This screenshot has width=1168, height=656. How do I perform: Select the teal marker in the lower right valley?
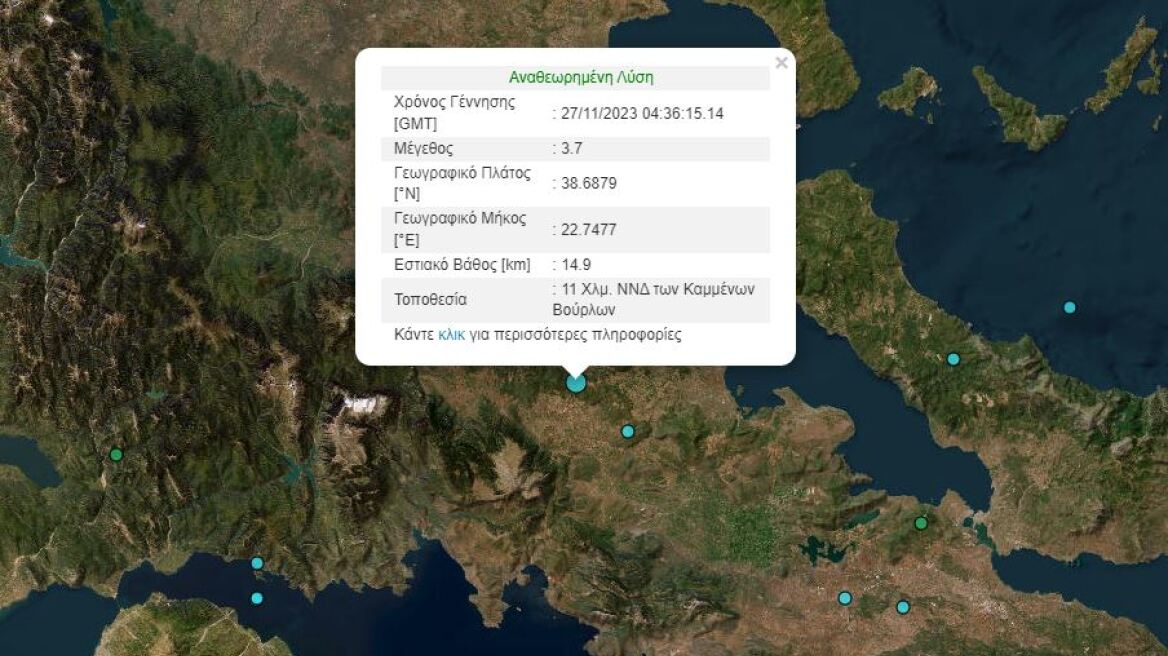tap(845, 598)
